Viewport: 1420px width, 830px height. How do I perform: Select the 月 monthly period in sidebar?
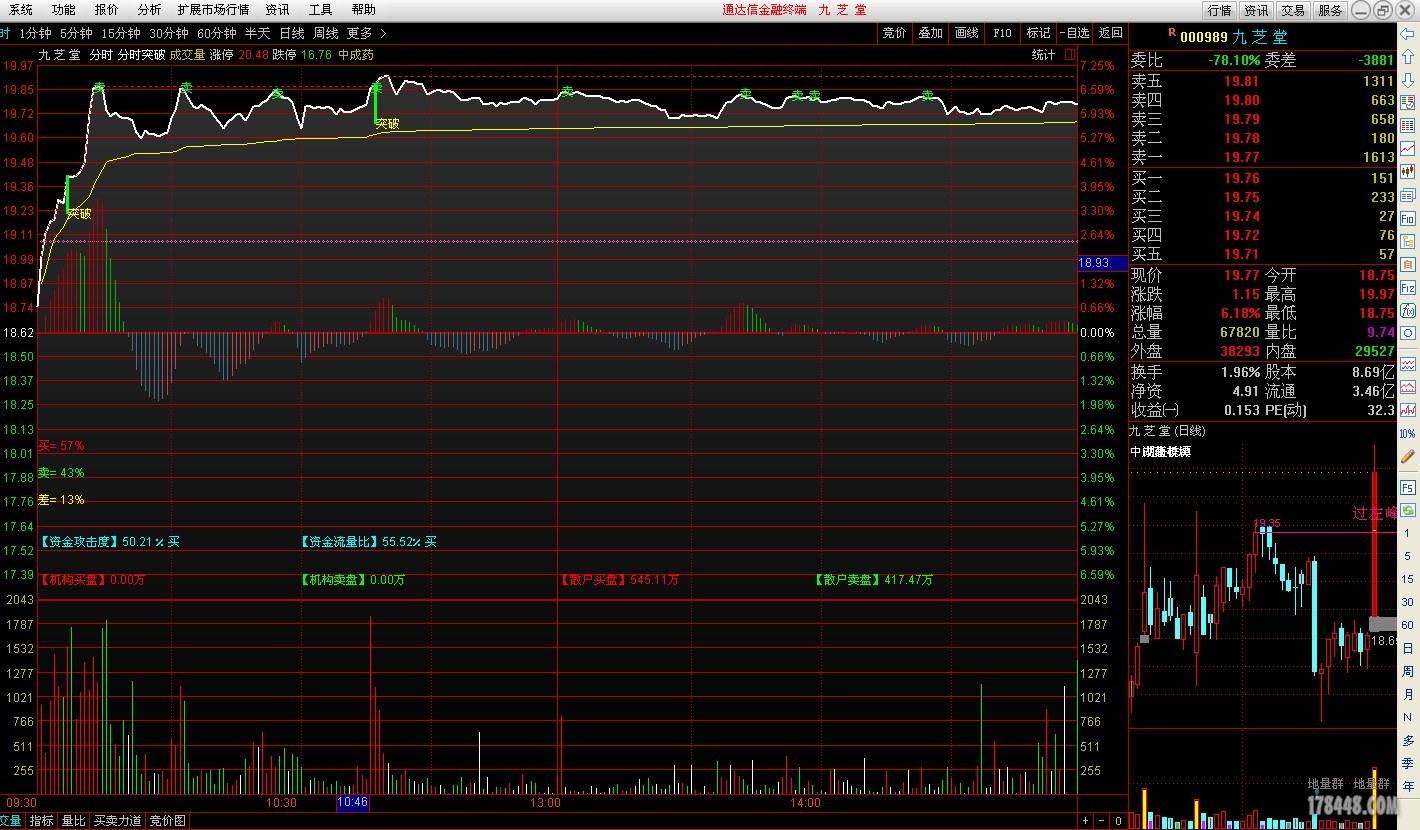pyautogui.click(x=1408, y=694)
